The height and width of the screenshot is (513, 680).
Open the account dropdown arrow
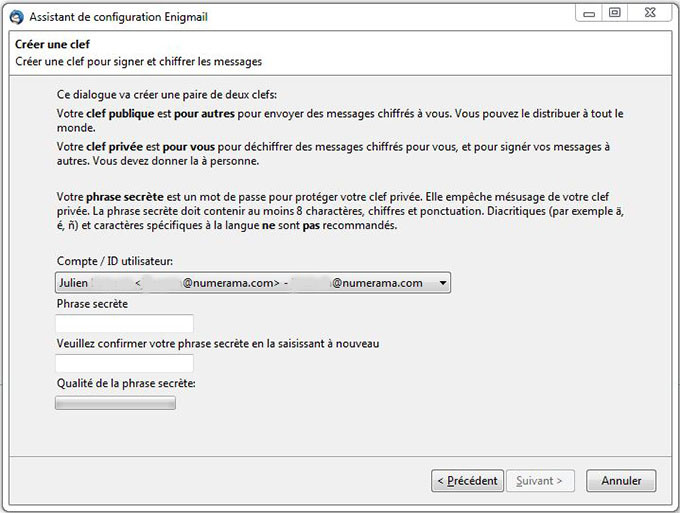tap(442, 283)
